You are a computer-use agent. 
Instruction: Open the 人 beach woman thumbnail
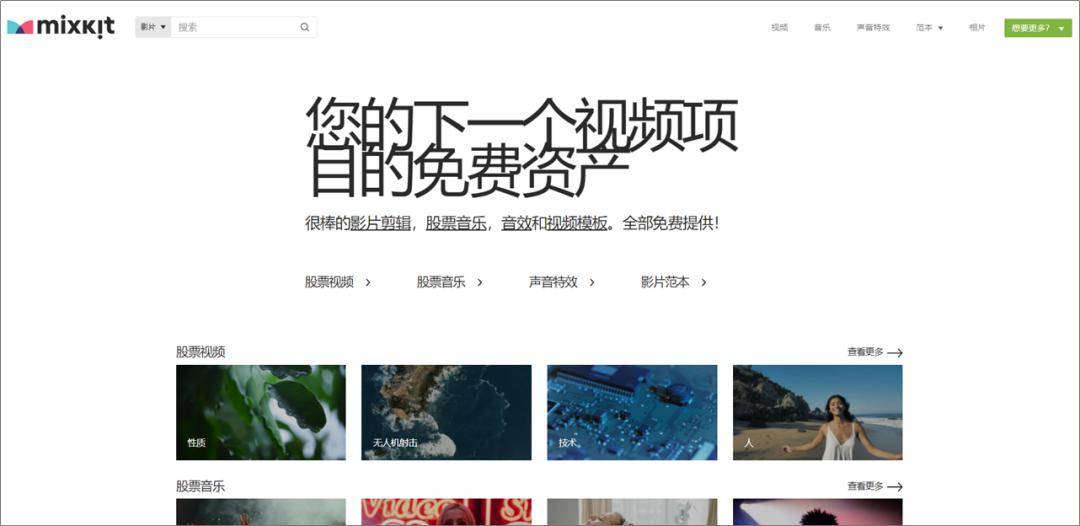(x=818, y=412)
